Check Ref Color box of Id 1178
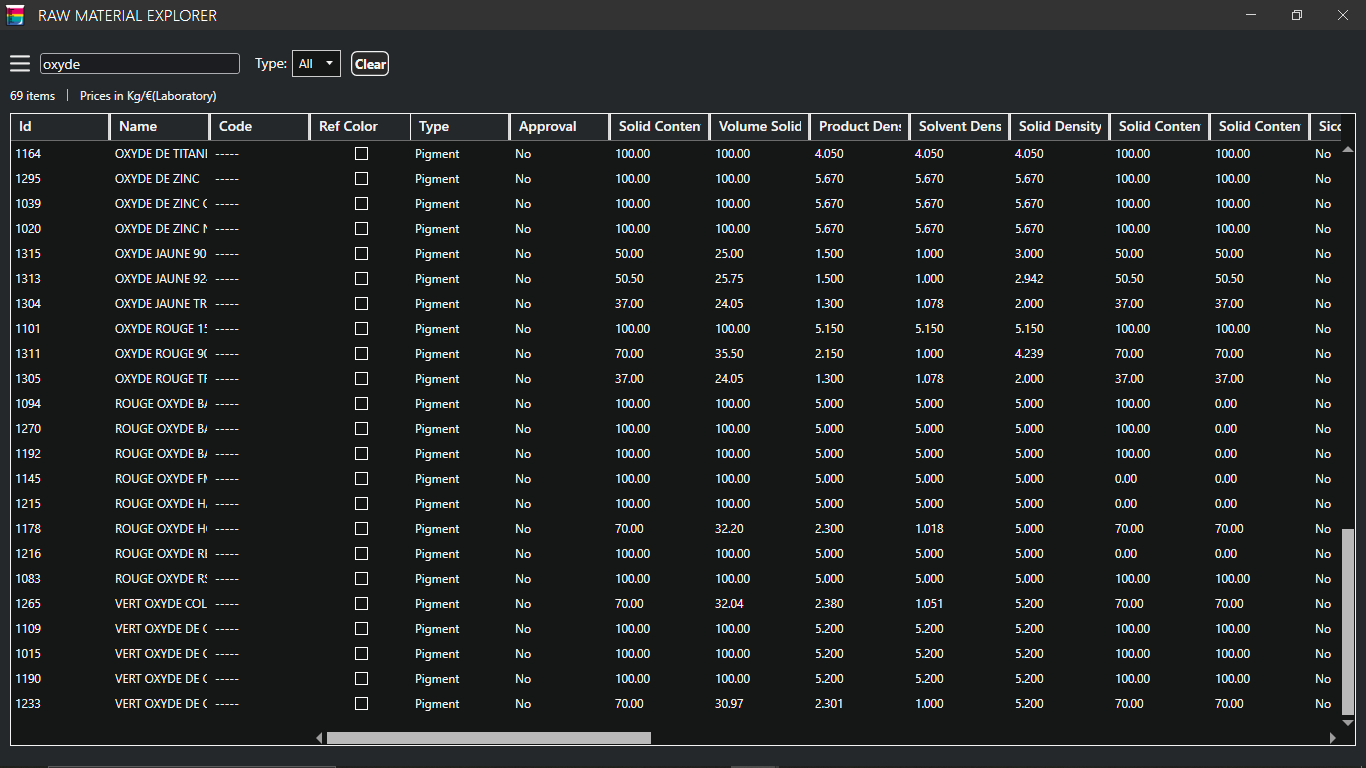Screen dimensions: 1366x768 pyautogui.click(x=361, y=529)
